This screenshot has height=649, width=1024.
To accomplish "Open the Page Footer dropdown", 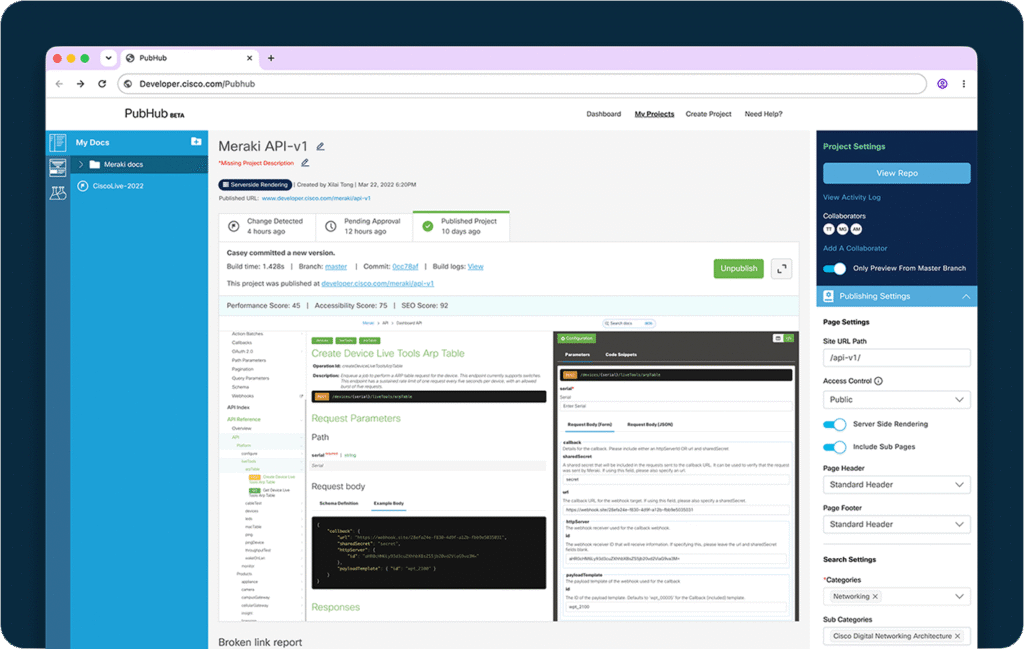I will (x=897, y=524).
